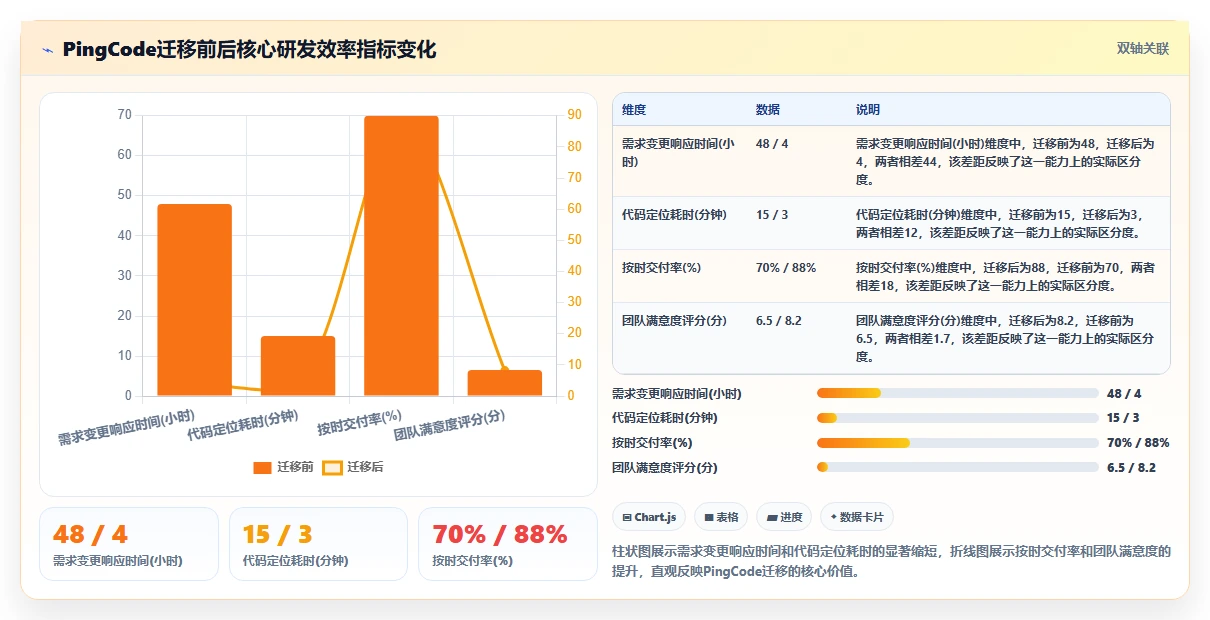
Task: Click the x-axis label 代码定位耗时(分钟)
Action: (243, 426)
